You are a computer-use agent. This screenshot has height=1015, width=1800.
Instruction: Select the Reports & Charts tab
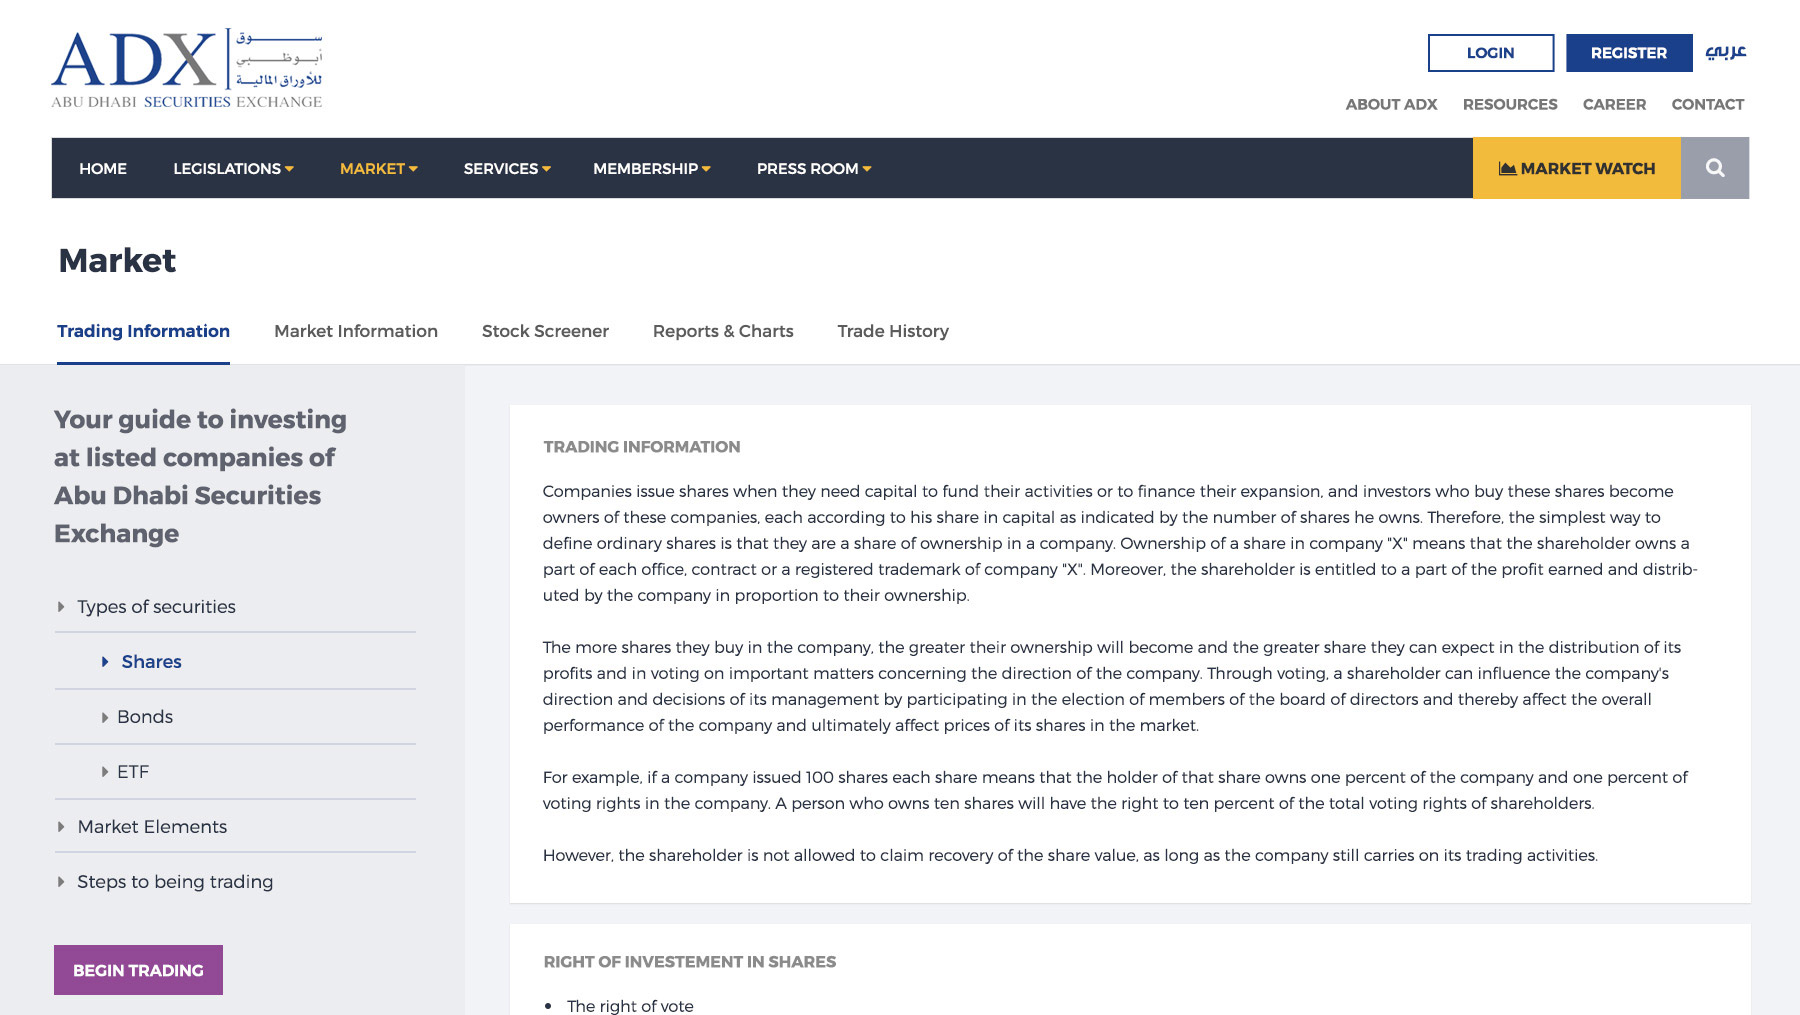click(x=723, y=331)
